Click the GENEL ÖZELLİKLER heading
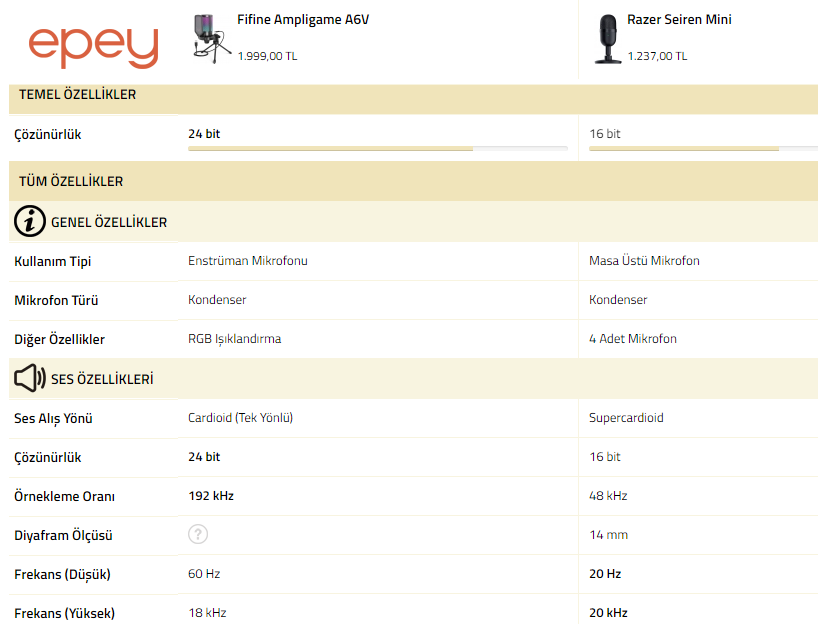Image resolution: width=818 pixels, height=624 pixels. click(109, 223)
